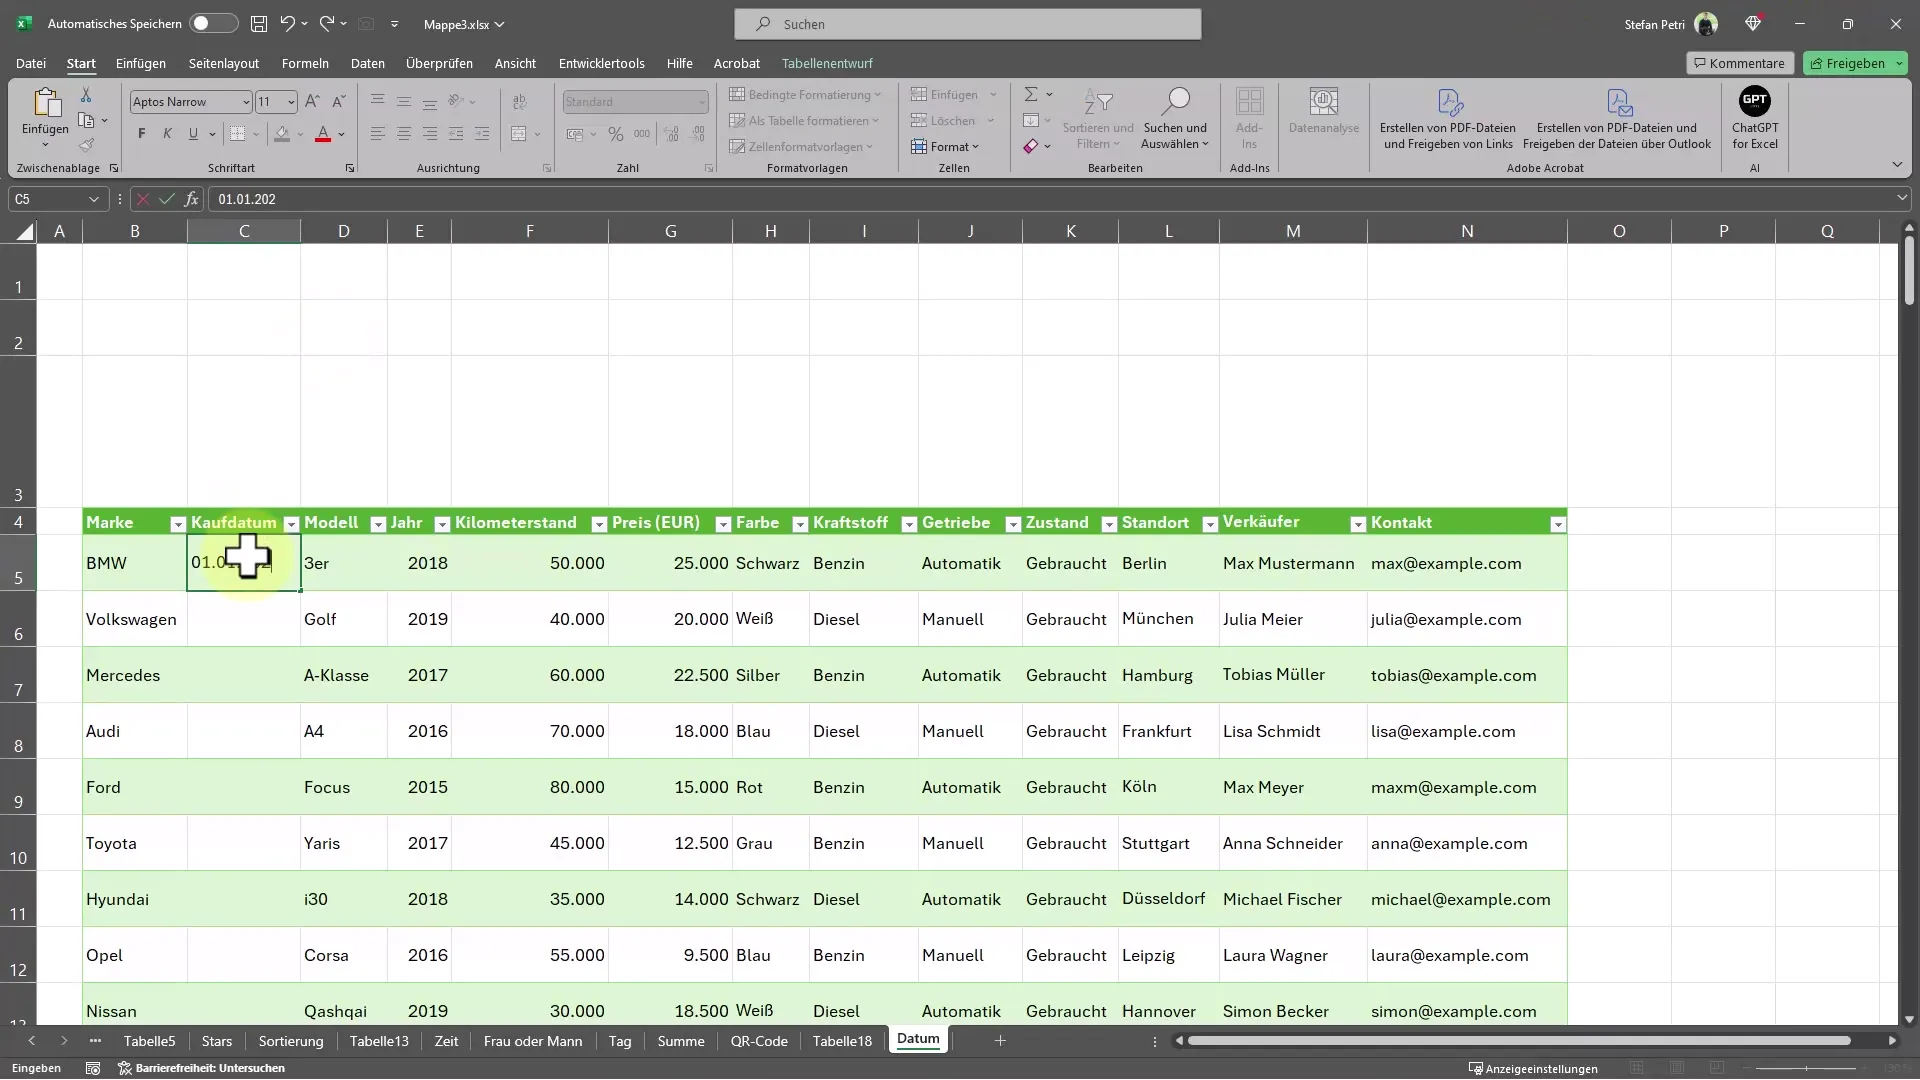Switch to the Sortierung sheet tab
The height and width of the screenshot is (1080, 1920).
(291, 1040)
